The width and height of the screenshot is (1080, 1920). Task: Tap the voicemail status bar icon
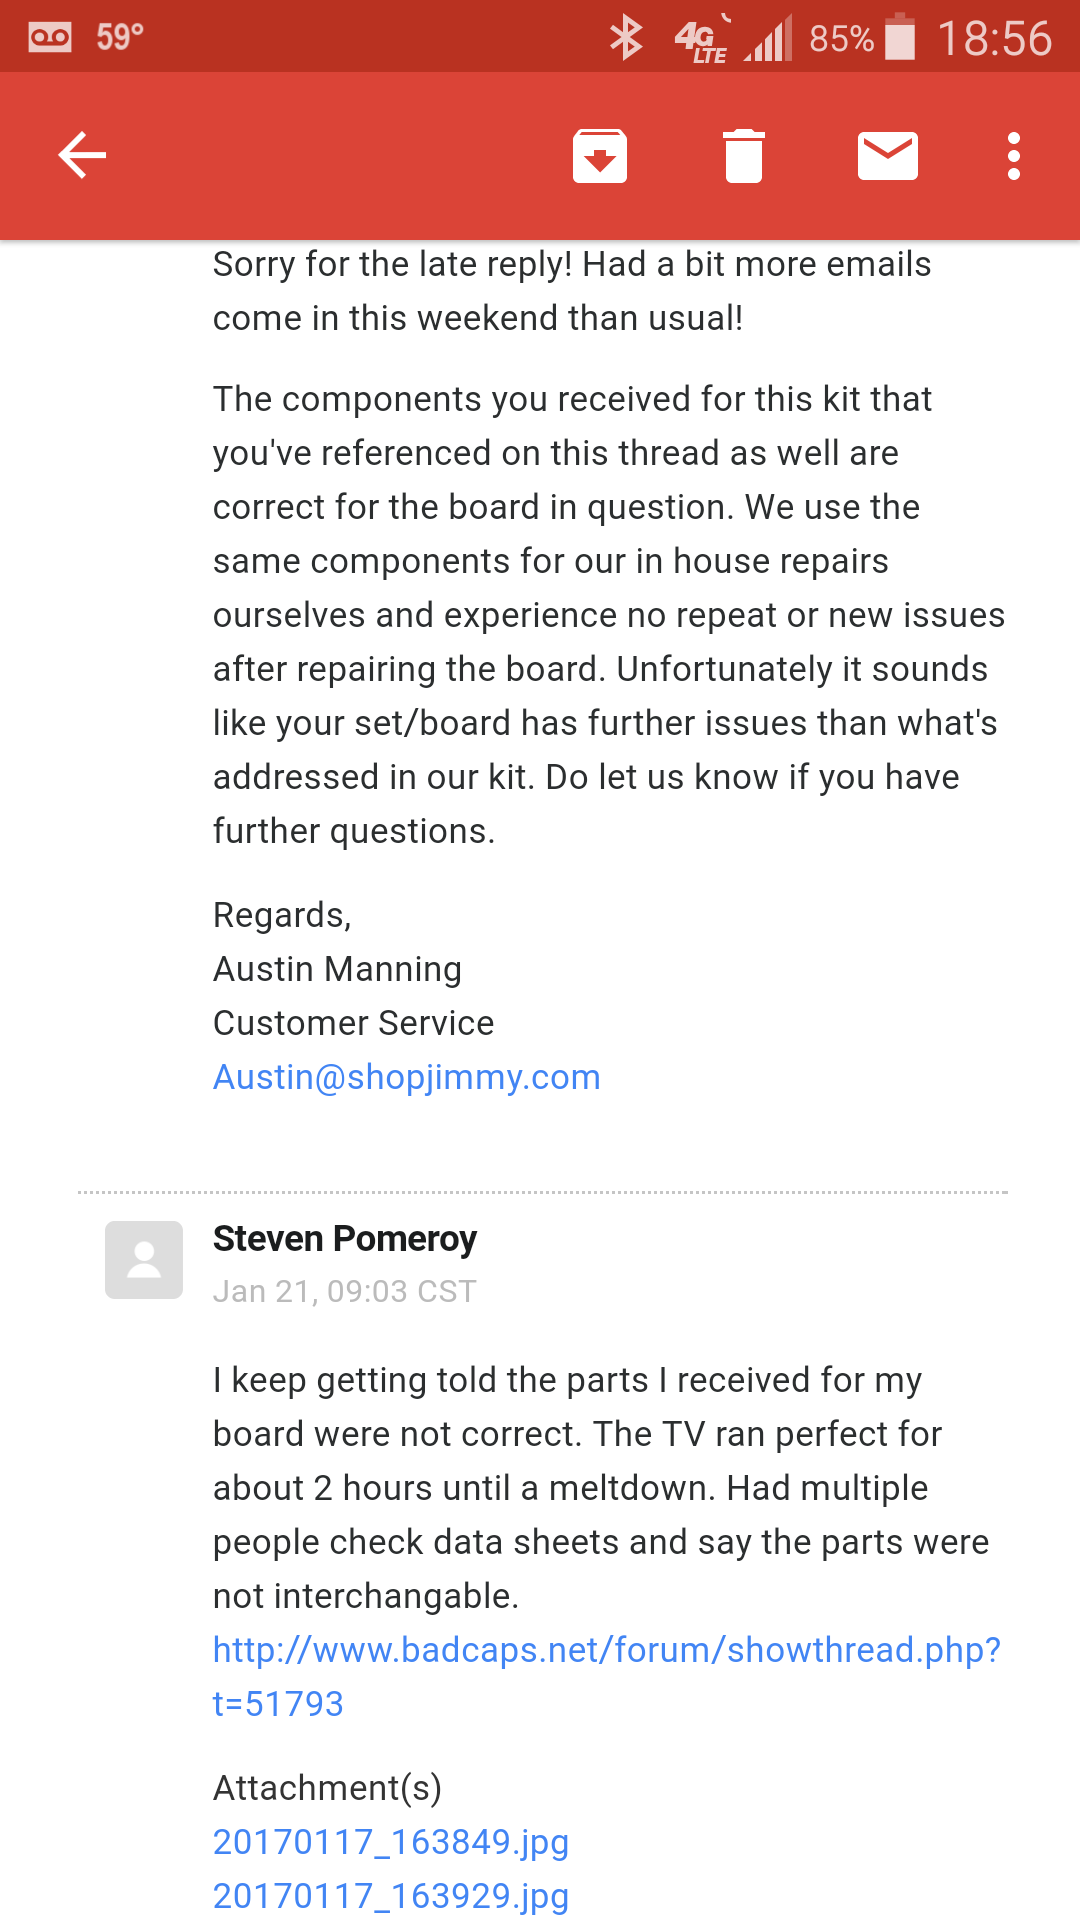[50, 38]
